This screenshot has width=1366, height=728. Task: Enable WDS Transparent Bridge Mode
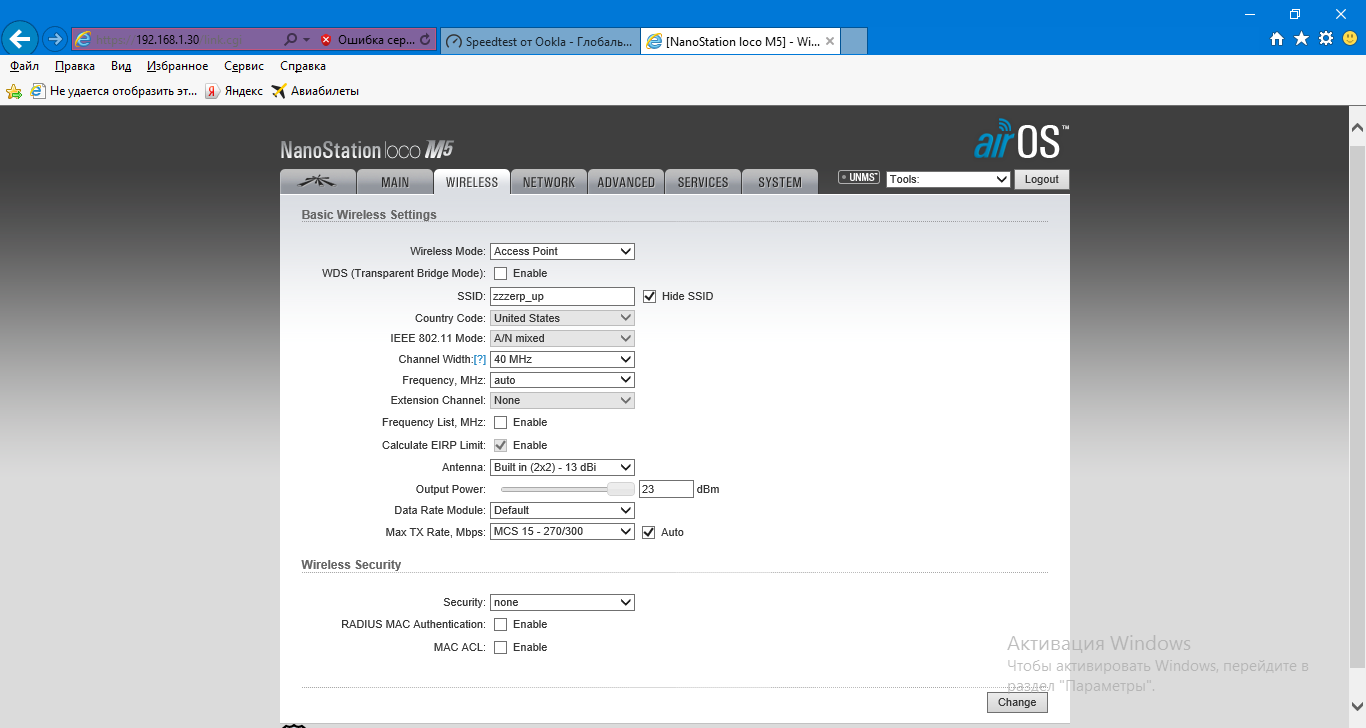coord(500,273)
